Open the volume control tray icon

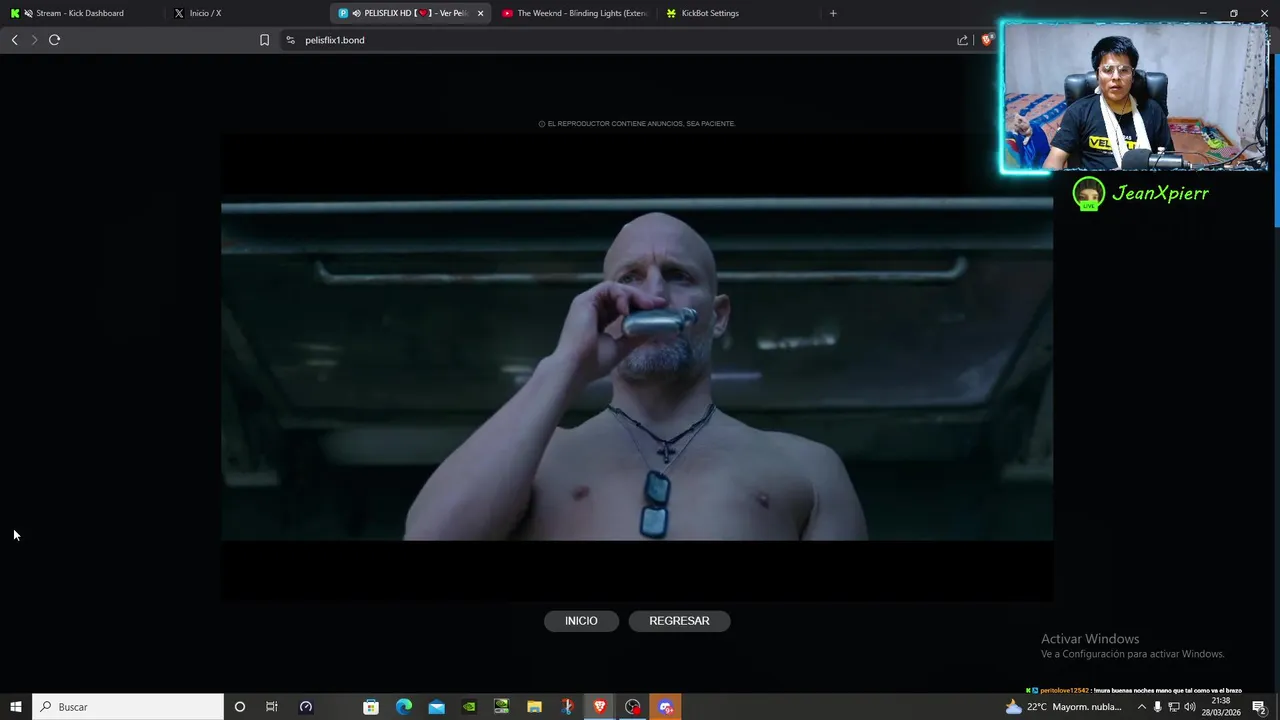pos(1190,707)
